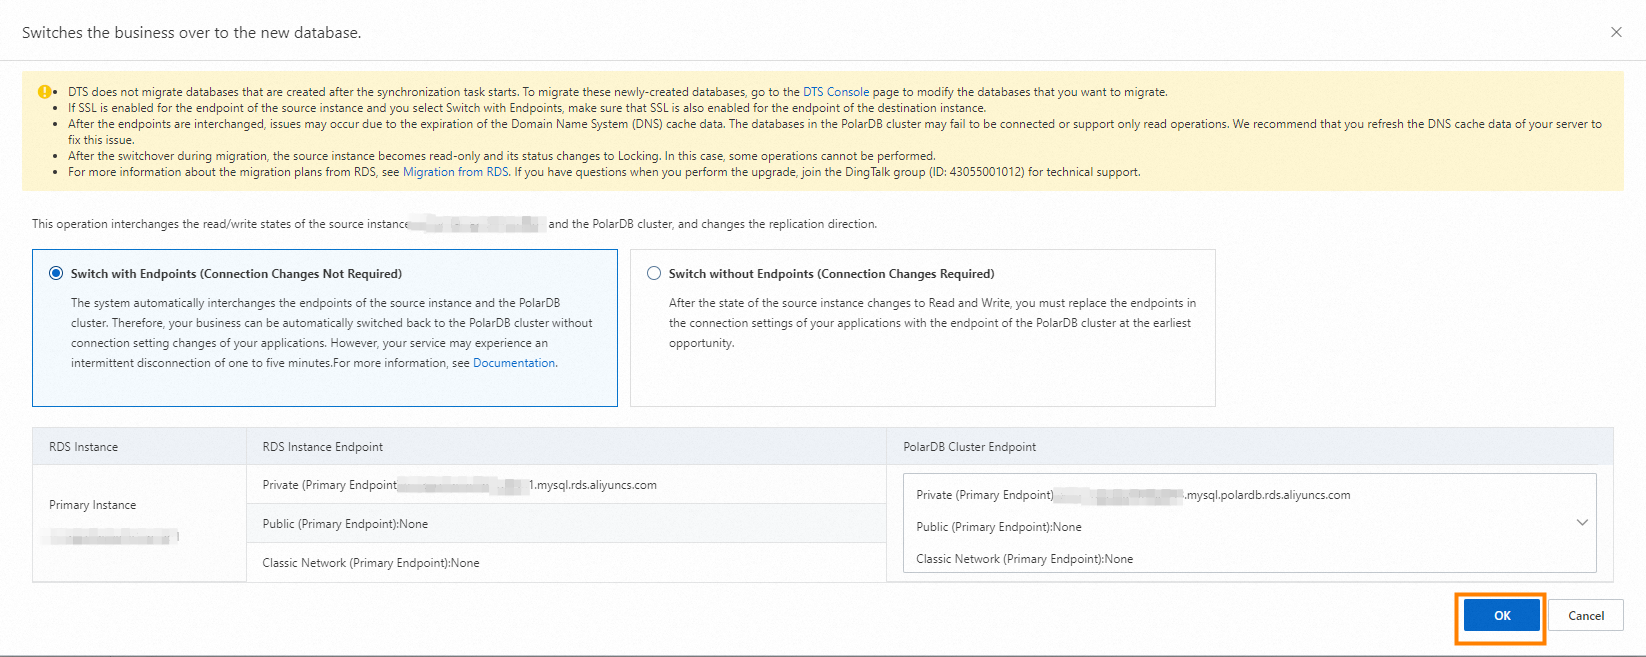Click the yellow warning icon in notice

[45, 92]
